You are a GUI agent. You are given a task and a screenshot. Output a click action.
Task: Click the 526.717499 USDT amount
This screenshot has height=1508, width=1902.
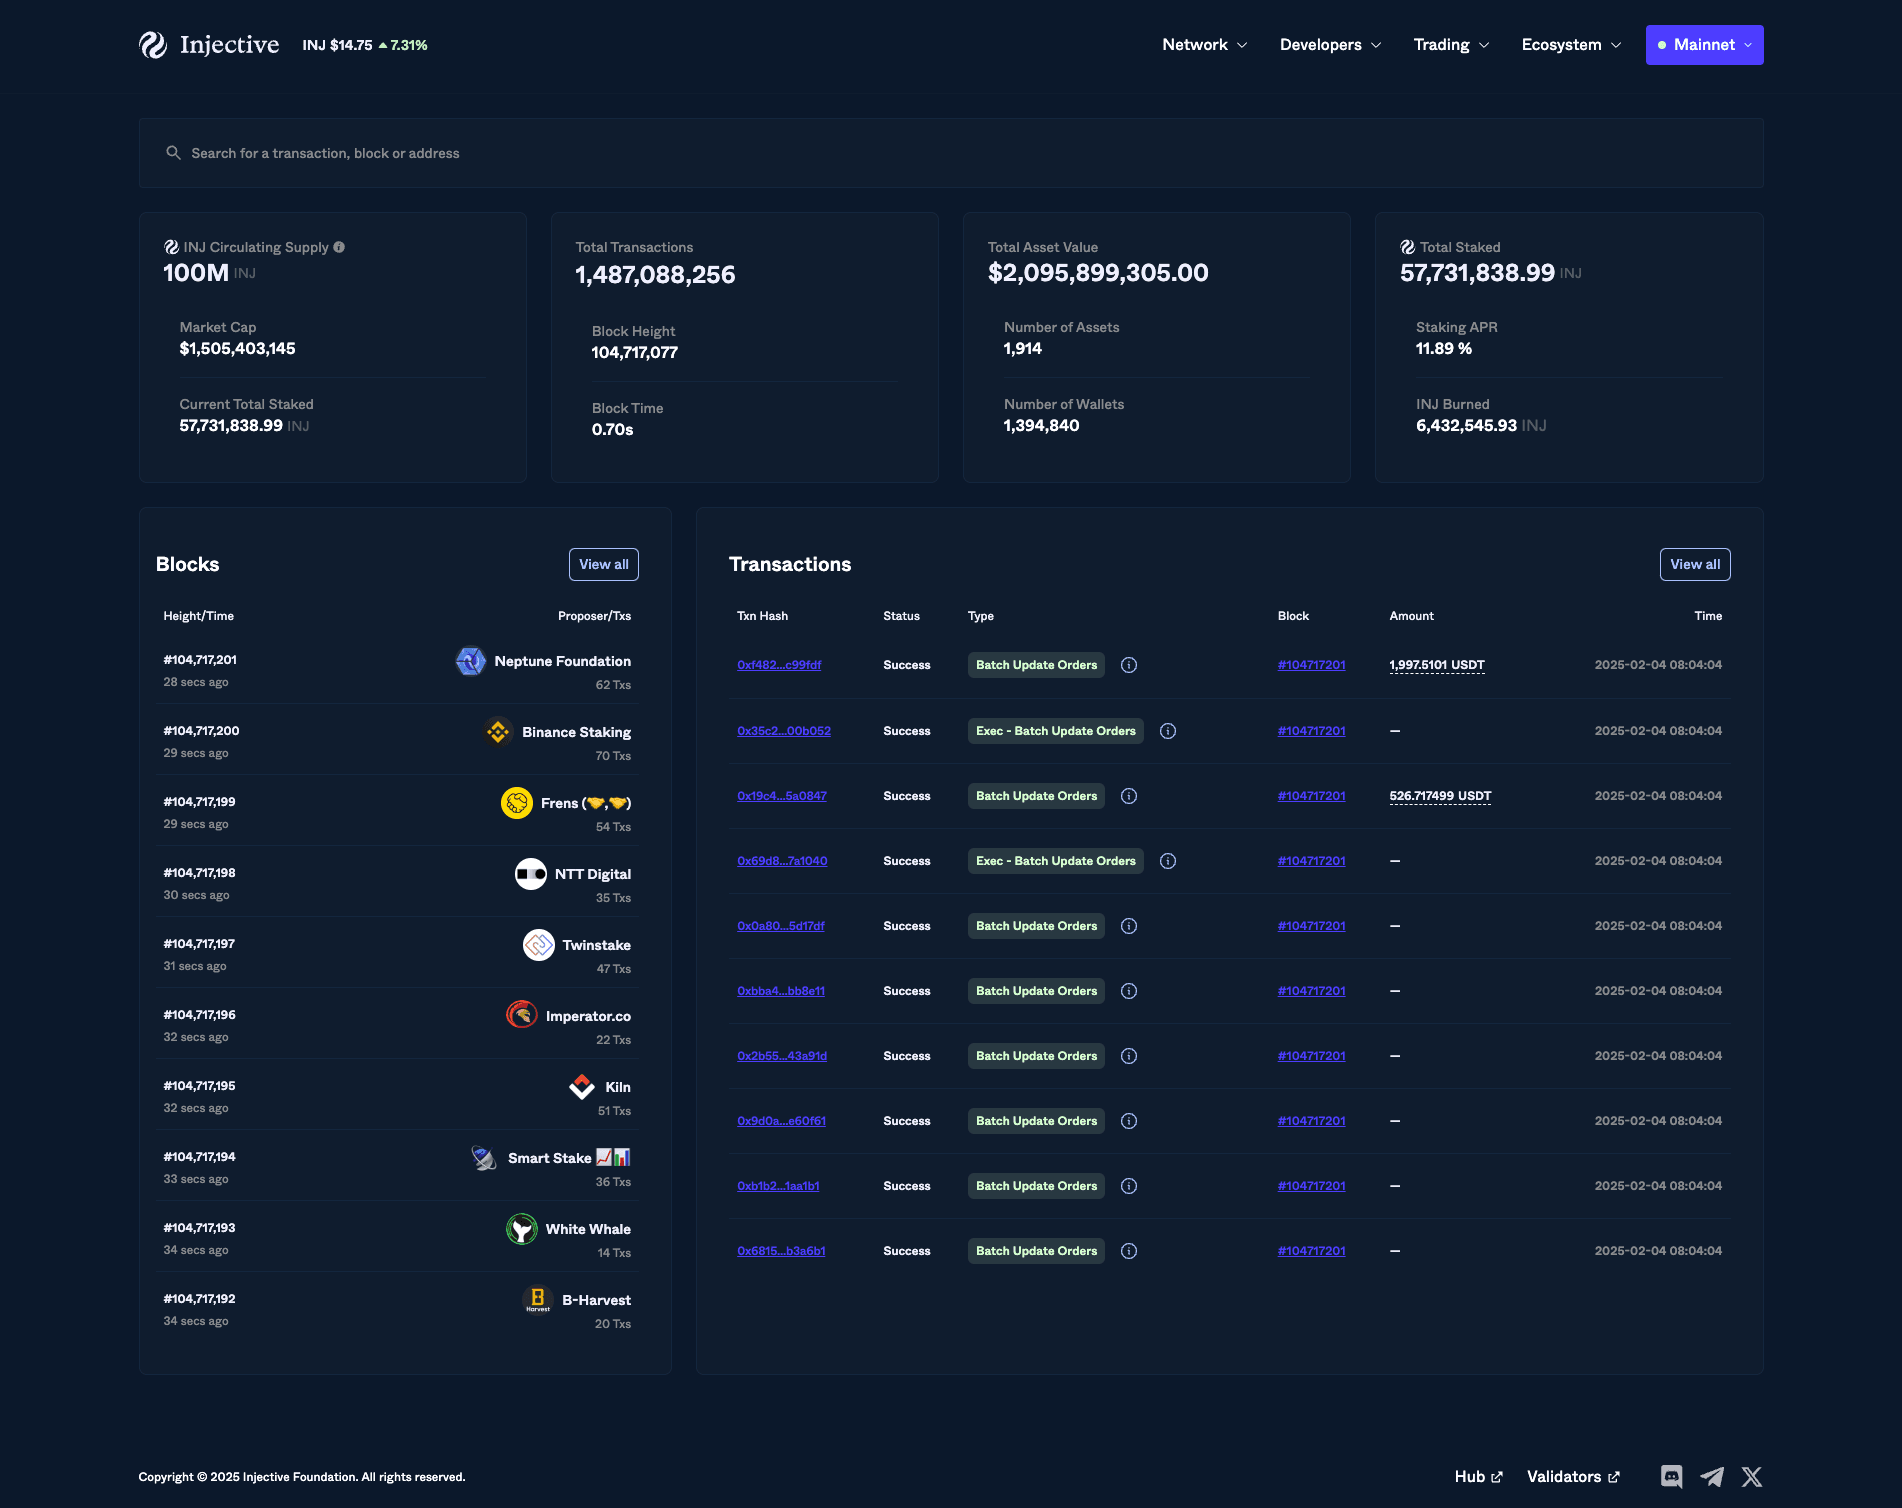tap(1440, 796)
